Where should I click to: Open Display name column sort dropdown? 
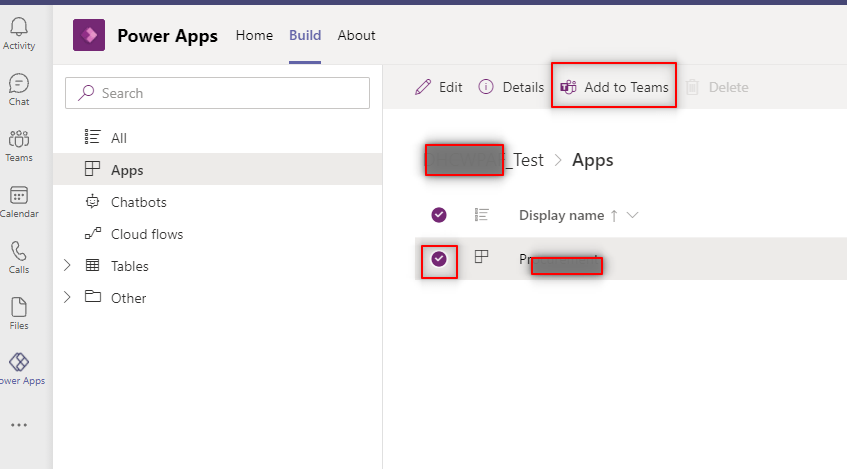point(631,215)
